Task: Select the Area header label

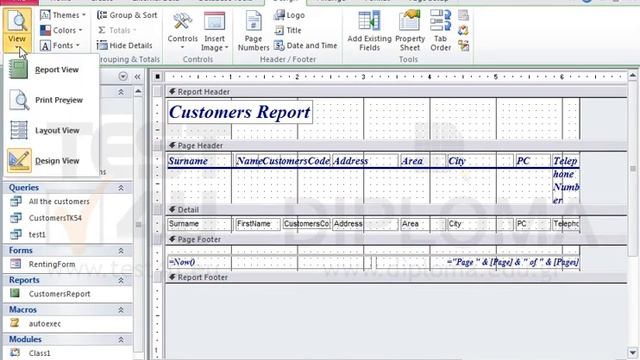Action: 422,161
